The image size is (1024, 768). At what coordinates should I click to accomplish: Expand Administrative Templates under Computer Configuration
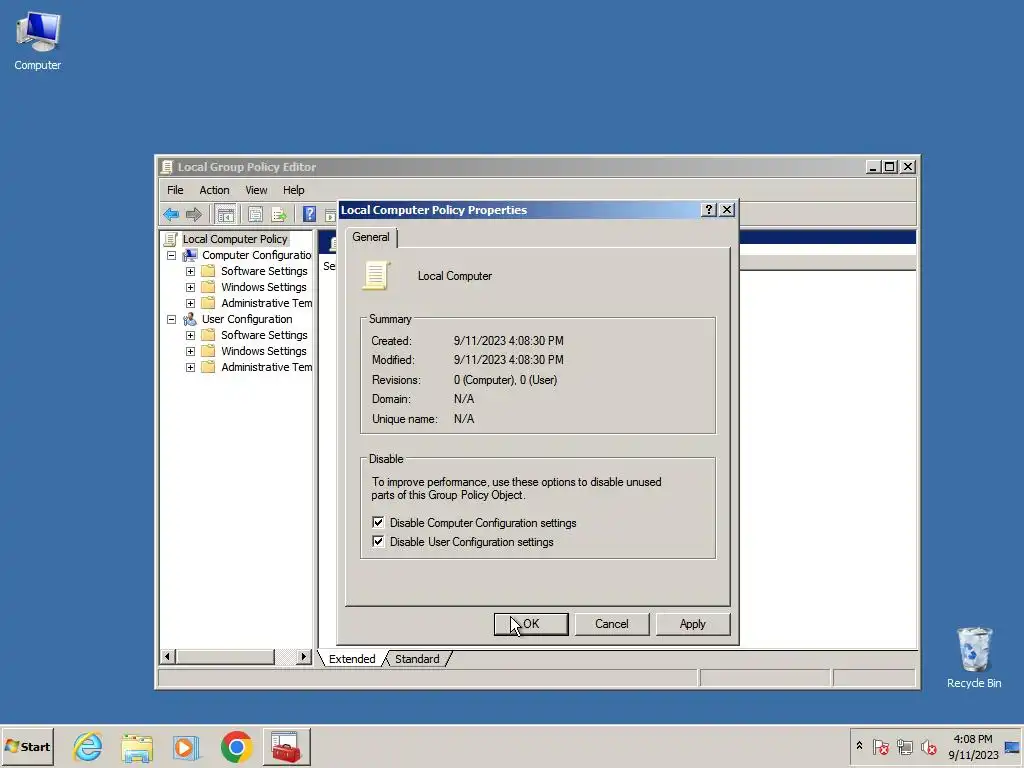[x=190, y=303]
